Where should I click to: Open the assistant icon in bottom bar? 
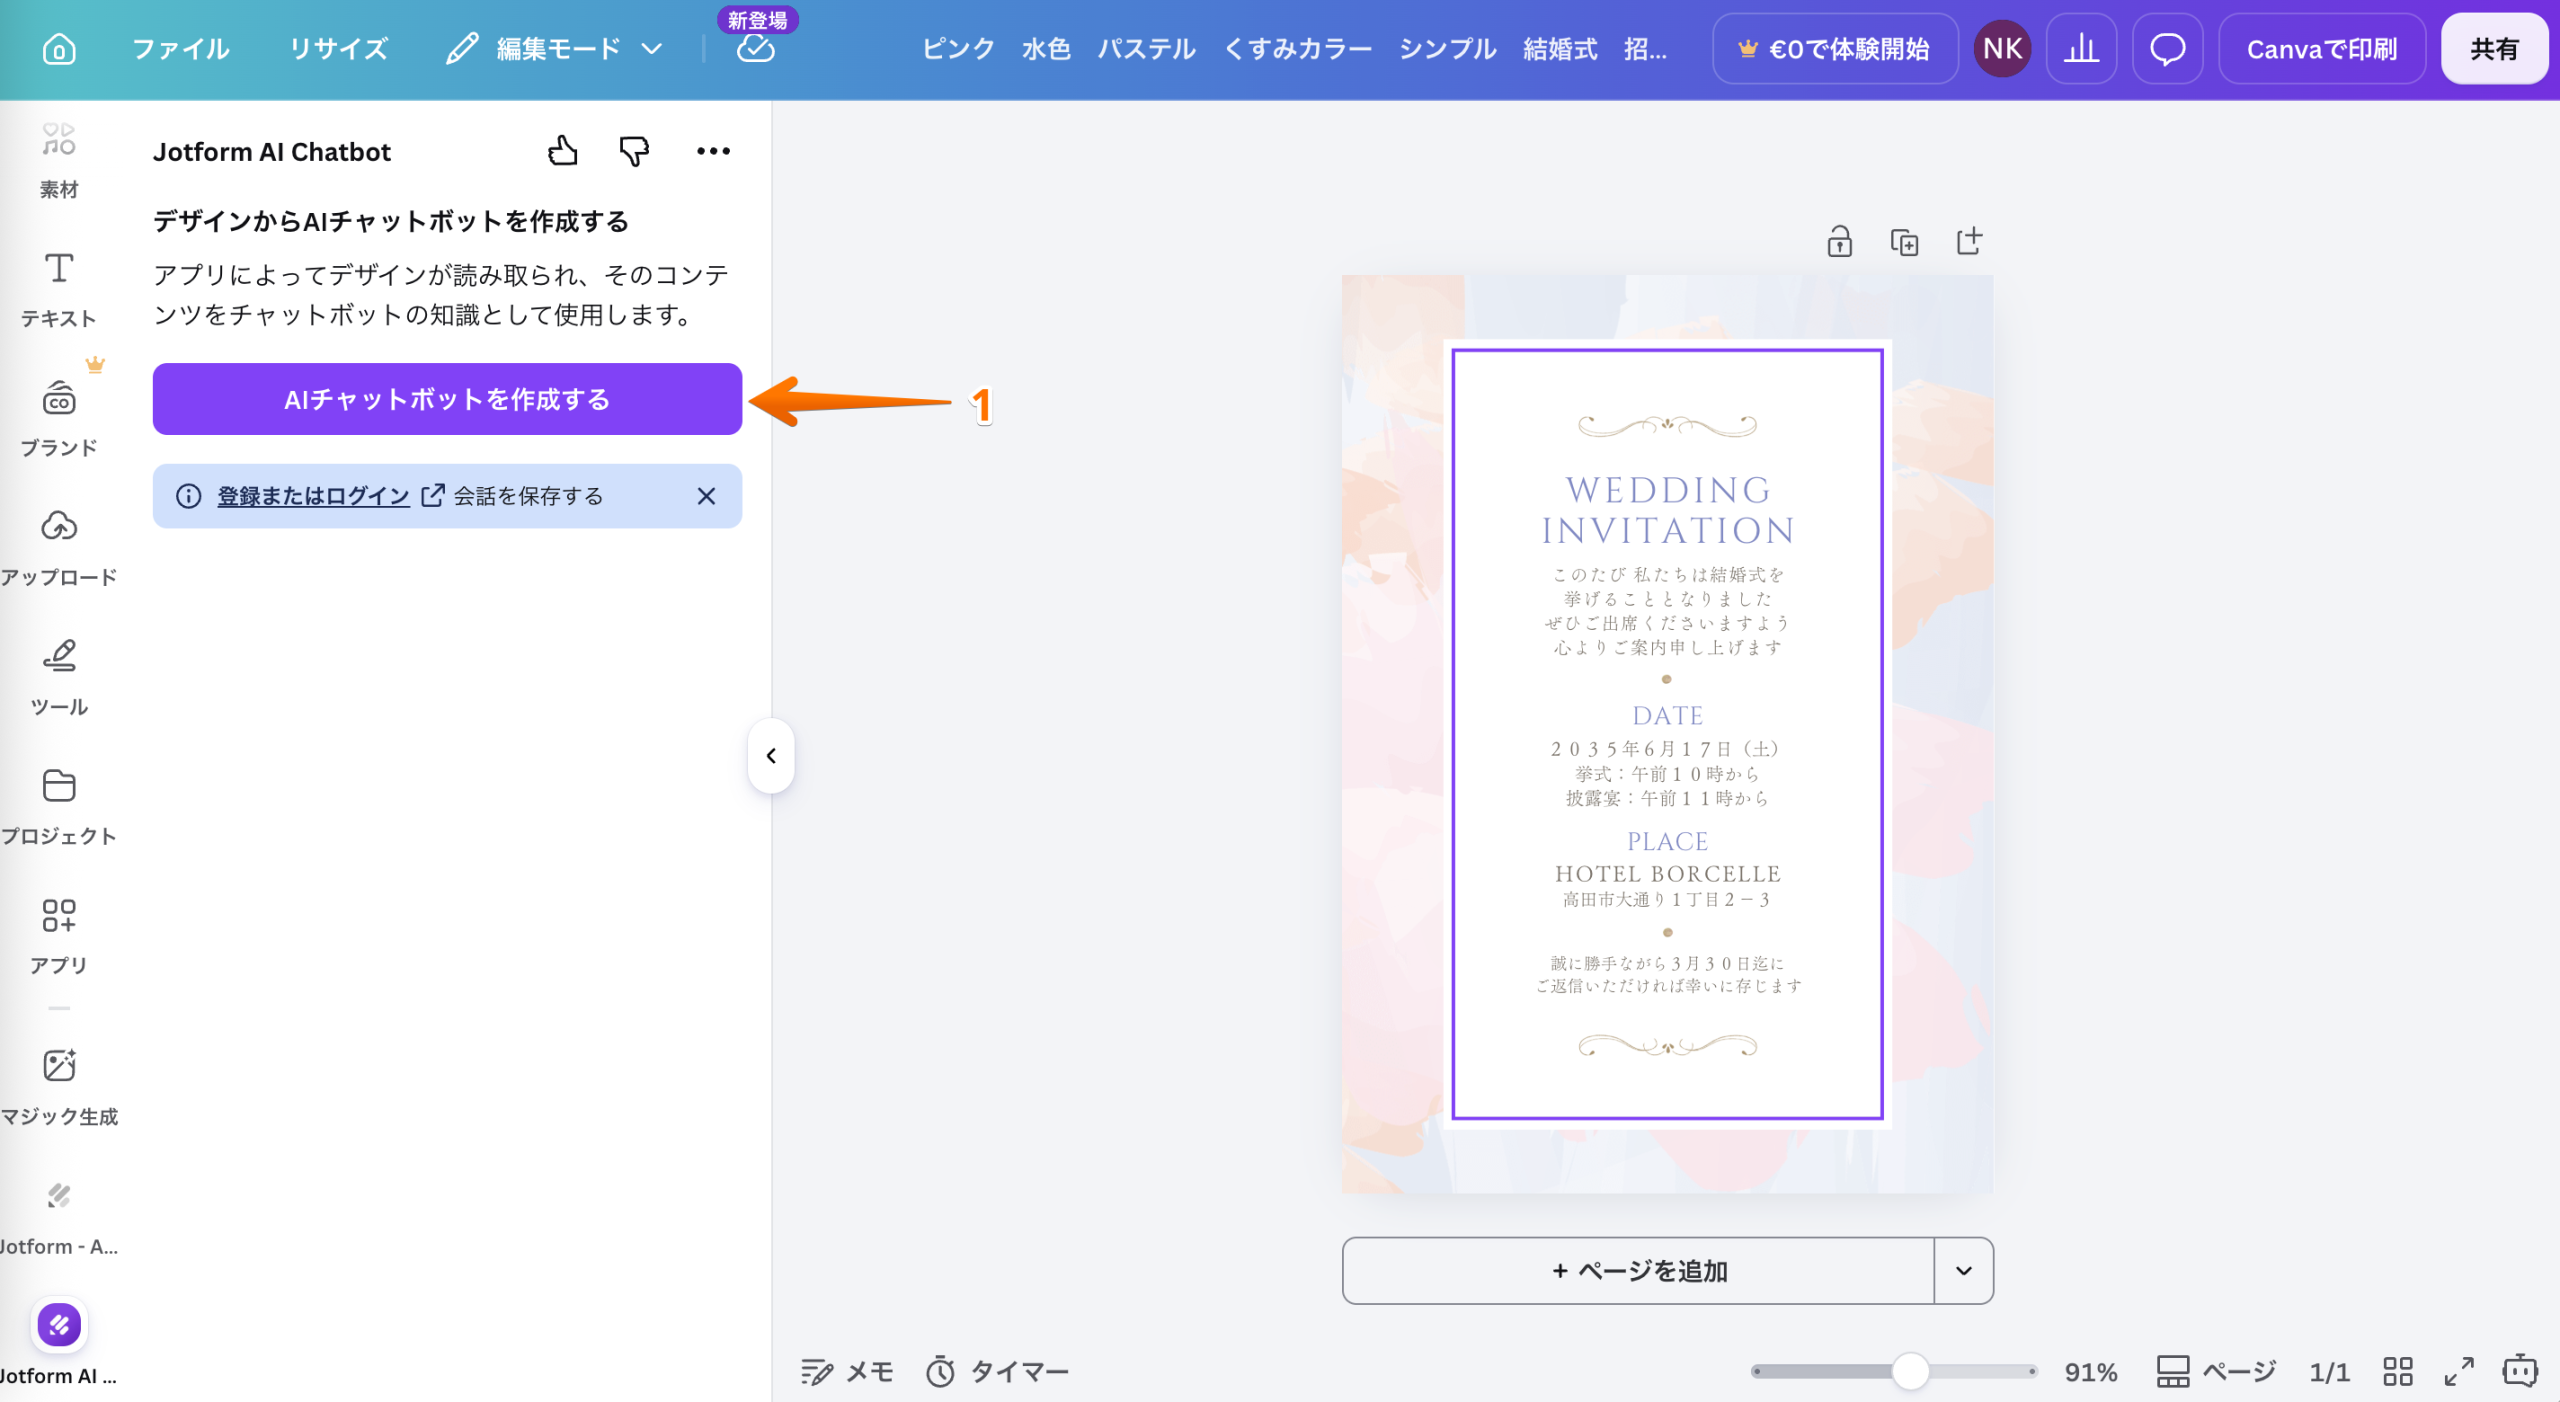click(2520, 1371)
